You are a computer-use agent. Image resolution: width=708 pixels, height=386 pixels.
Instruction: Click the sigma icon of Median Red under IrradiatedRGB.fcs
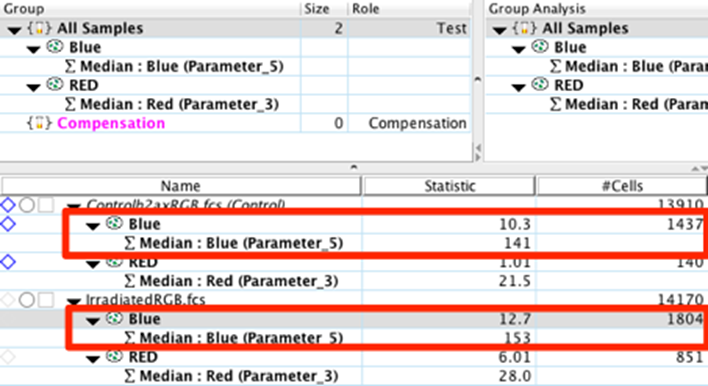click(130, 376)
